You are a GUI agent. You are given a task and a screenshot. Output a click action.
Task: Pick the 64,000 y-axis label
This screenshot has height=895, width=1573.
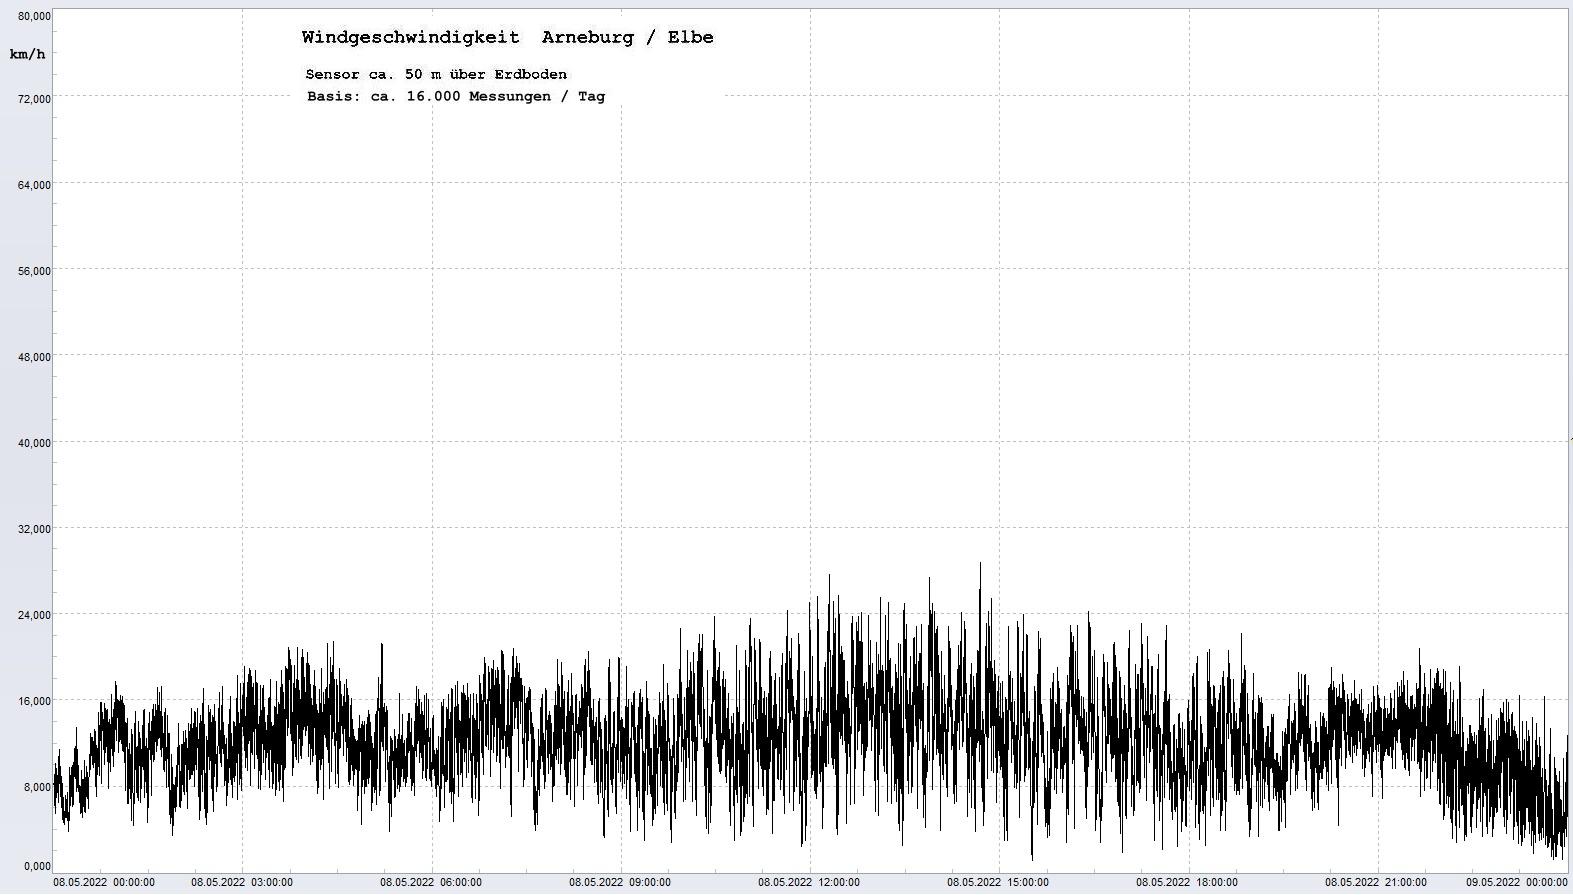pyautogui.click(x=34, y=185)
